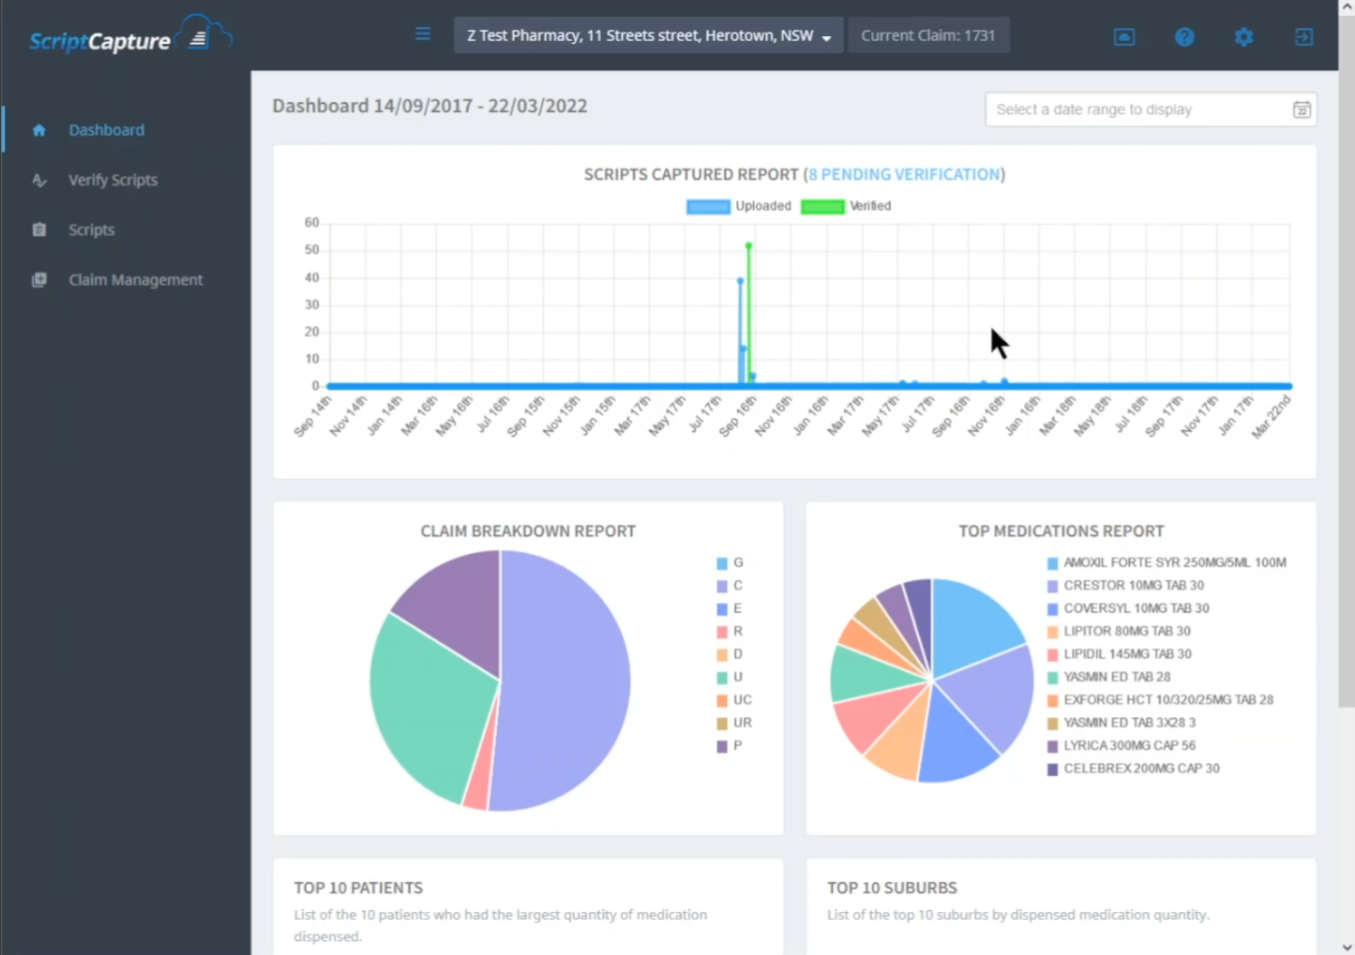Open Verify Scripts page

(113, 180)
